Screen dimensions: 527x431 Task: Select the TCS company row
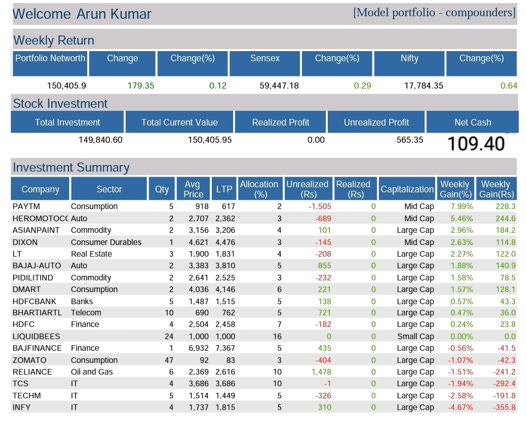click(264, 384)
